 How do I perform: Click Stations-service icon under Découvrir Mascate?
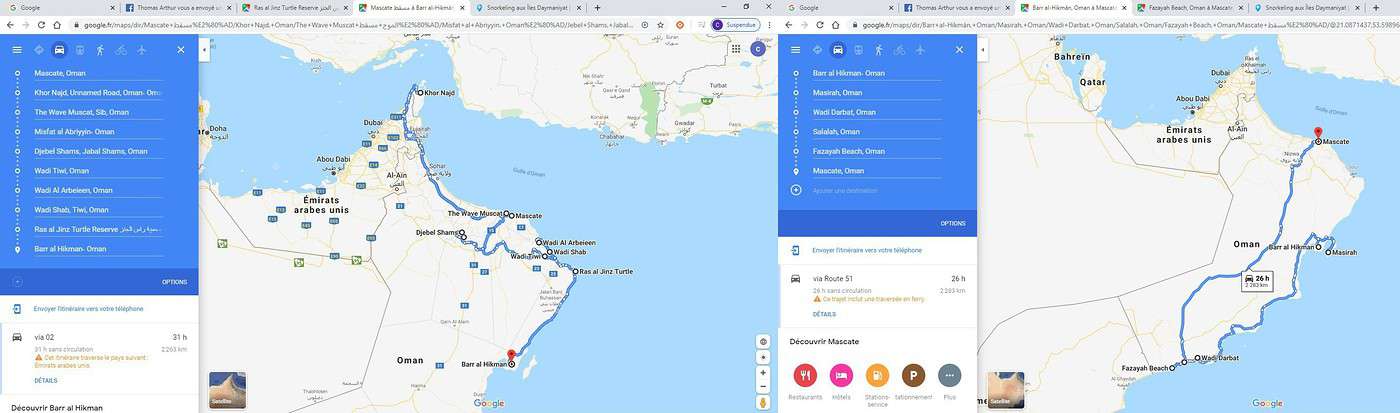pyautogui.click(x=877, y=375)
